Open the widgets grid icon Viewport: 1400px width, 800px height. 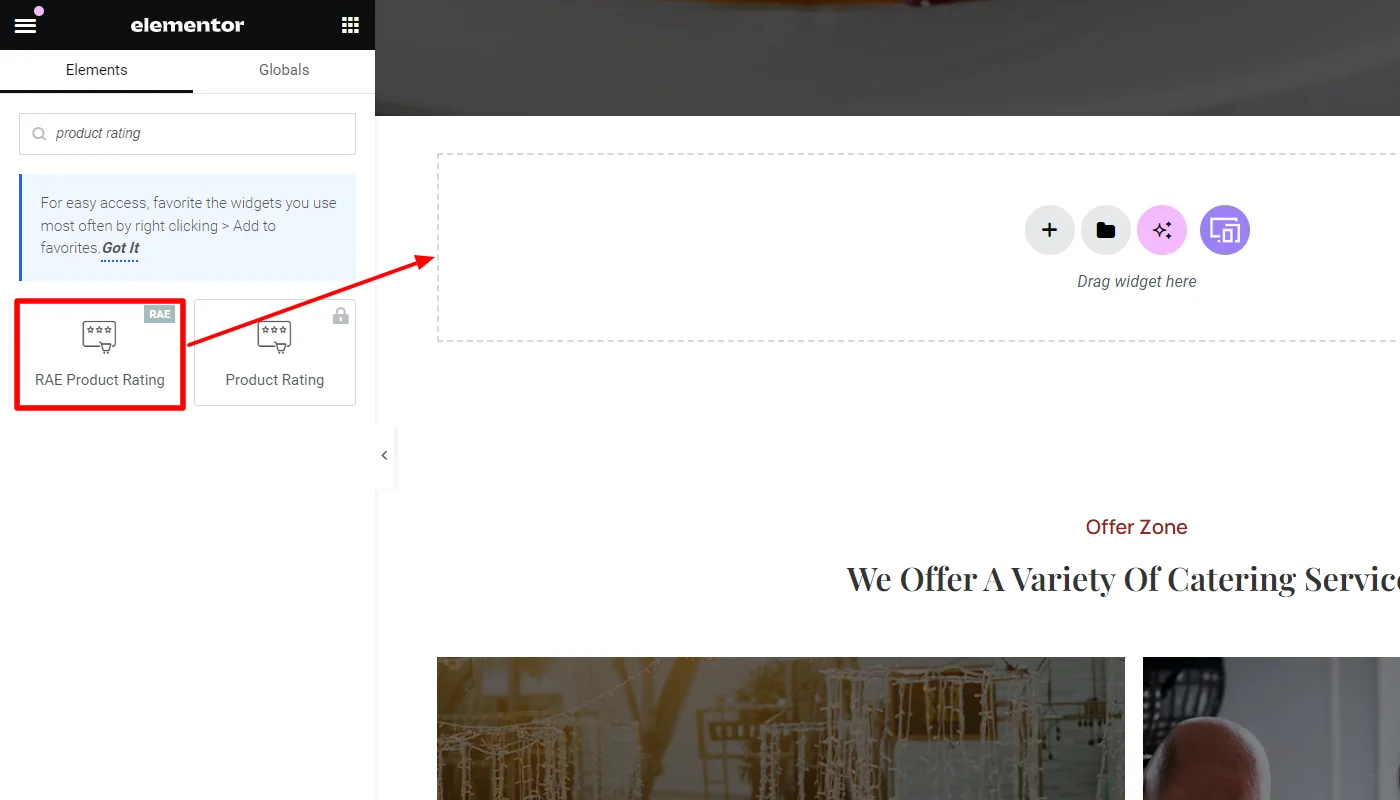tap(350, 25)
